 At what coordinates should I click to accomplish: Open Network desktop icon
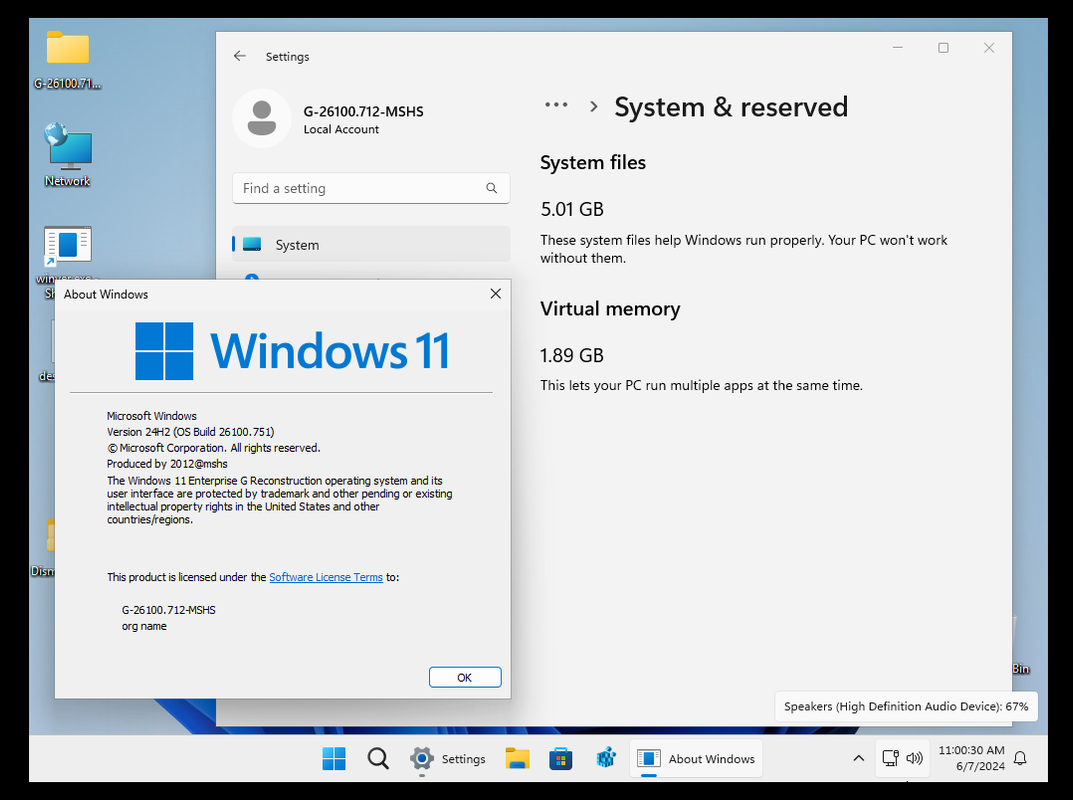67,155
